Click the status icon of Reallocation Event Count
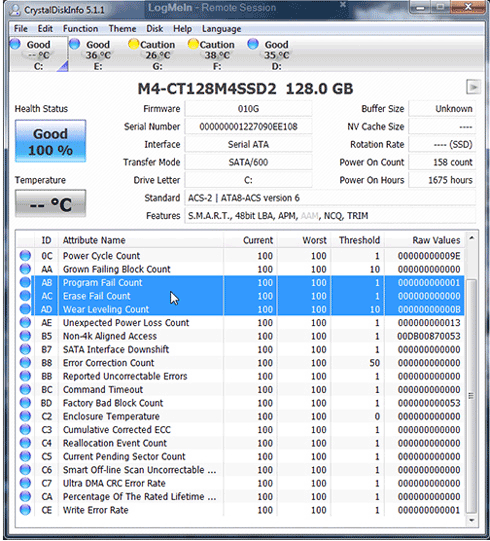490x541 pixels. [25, 443]
